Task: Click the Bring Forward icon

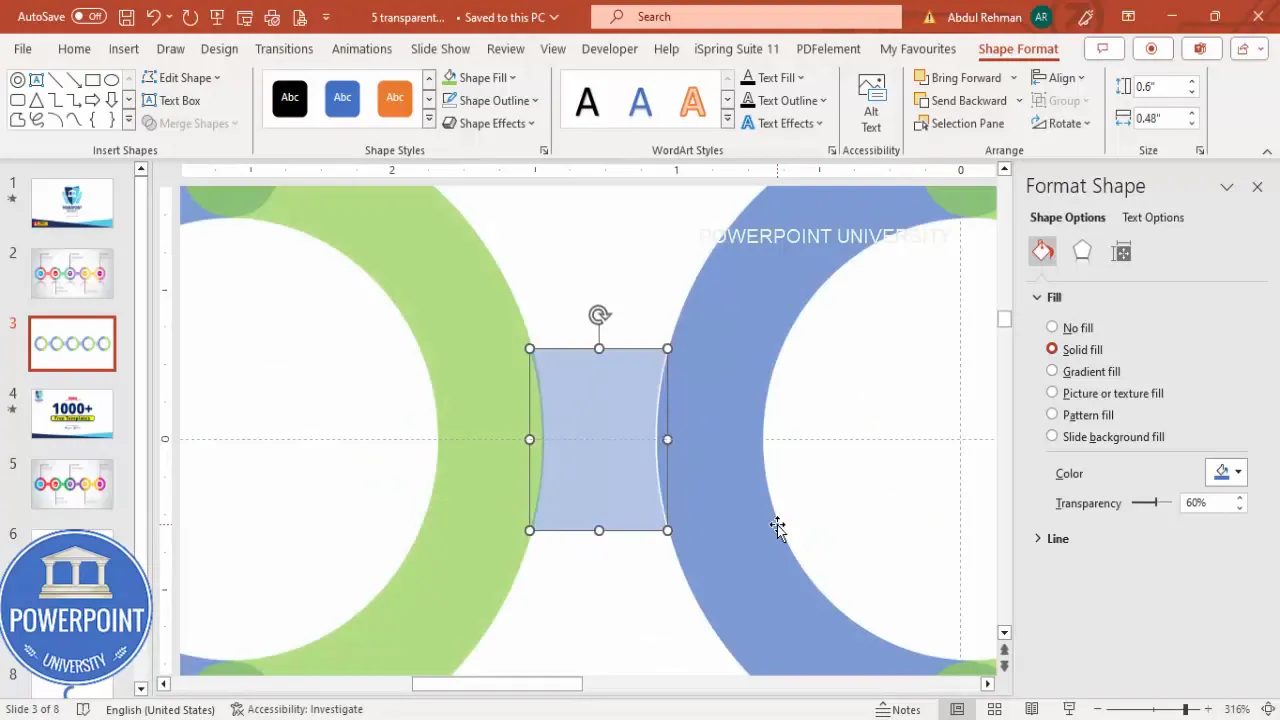Action: [921, 77]
